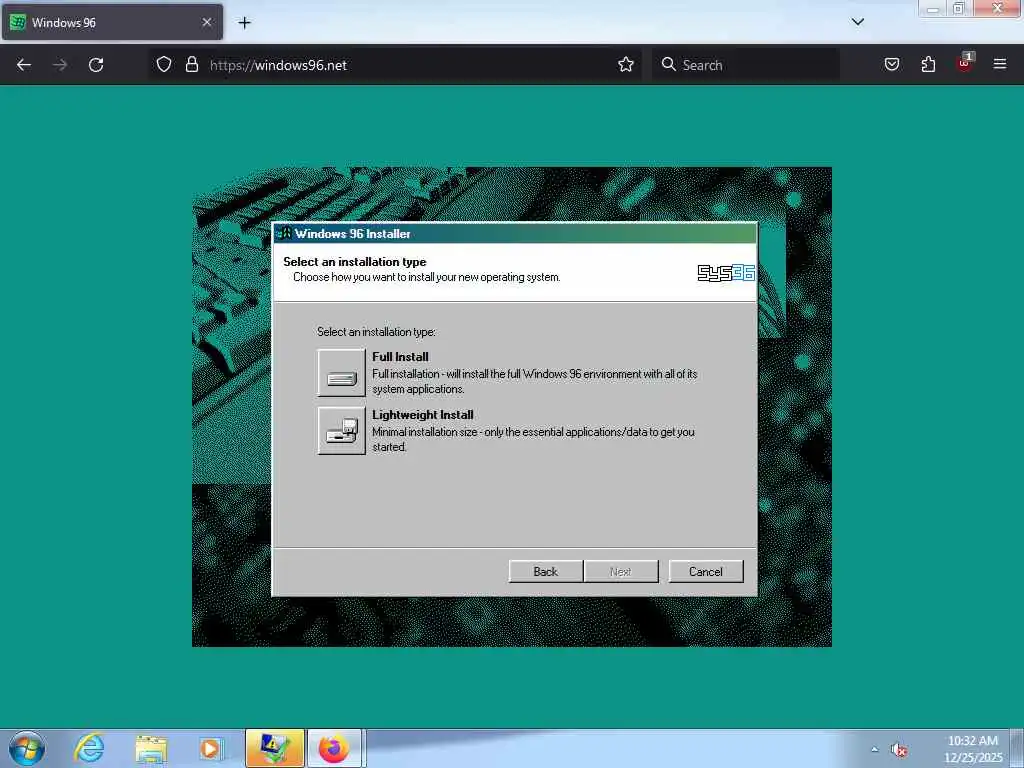The height and width of the screenshot is (768, 1024).
Task: Click the Show desktop button
Action: [1017, 748]
